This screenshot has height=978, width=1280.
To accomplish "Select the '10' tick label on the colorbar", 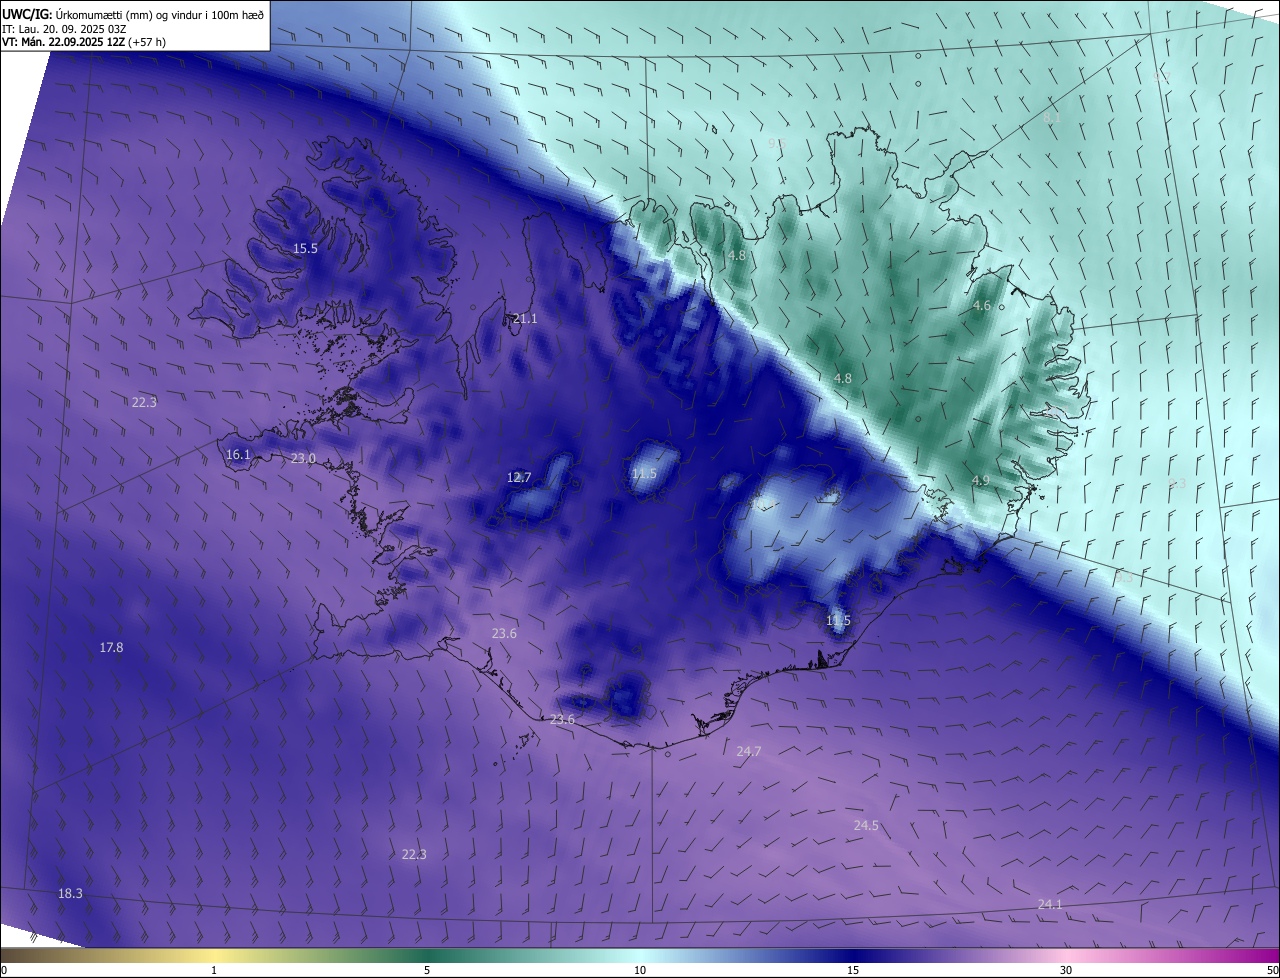I will [640, 970].
